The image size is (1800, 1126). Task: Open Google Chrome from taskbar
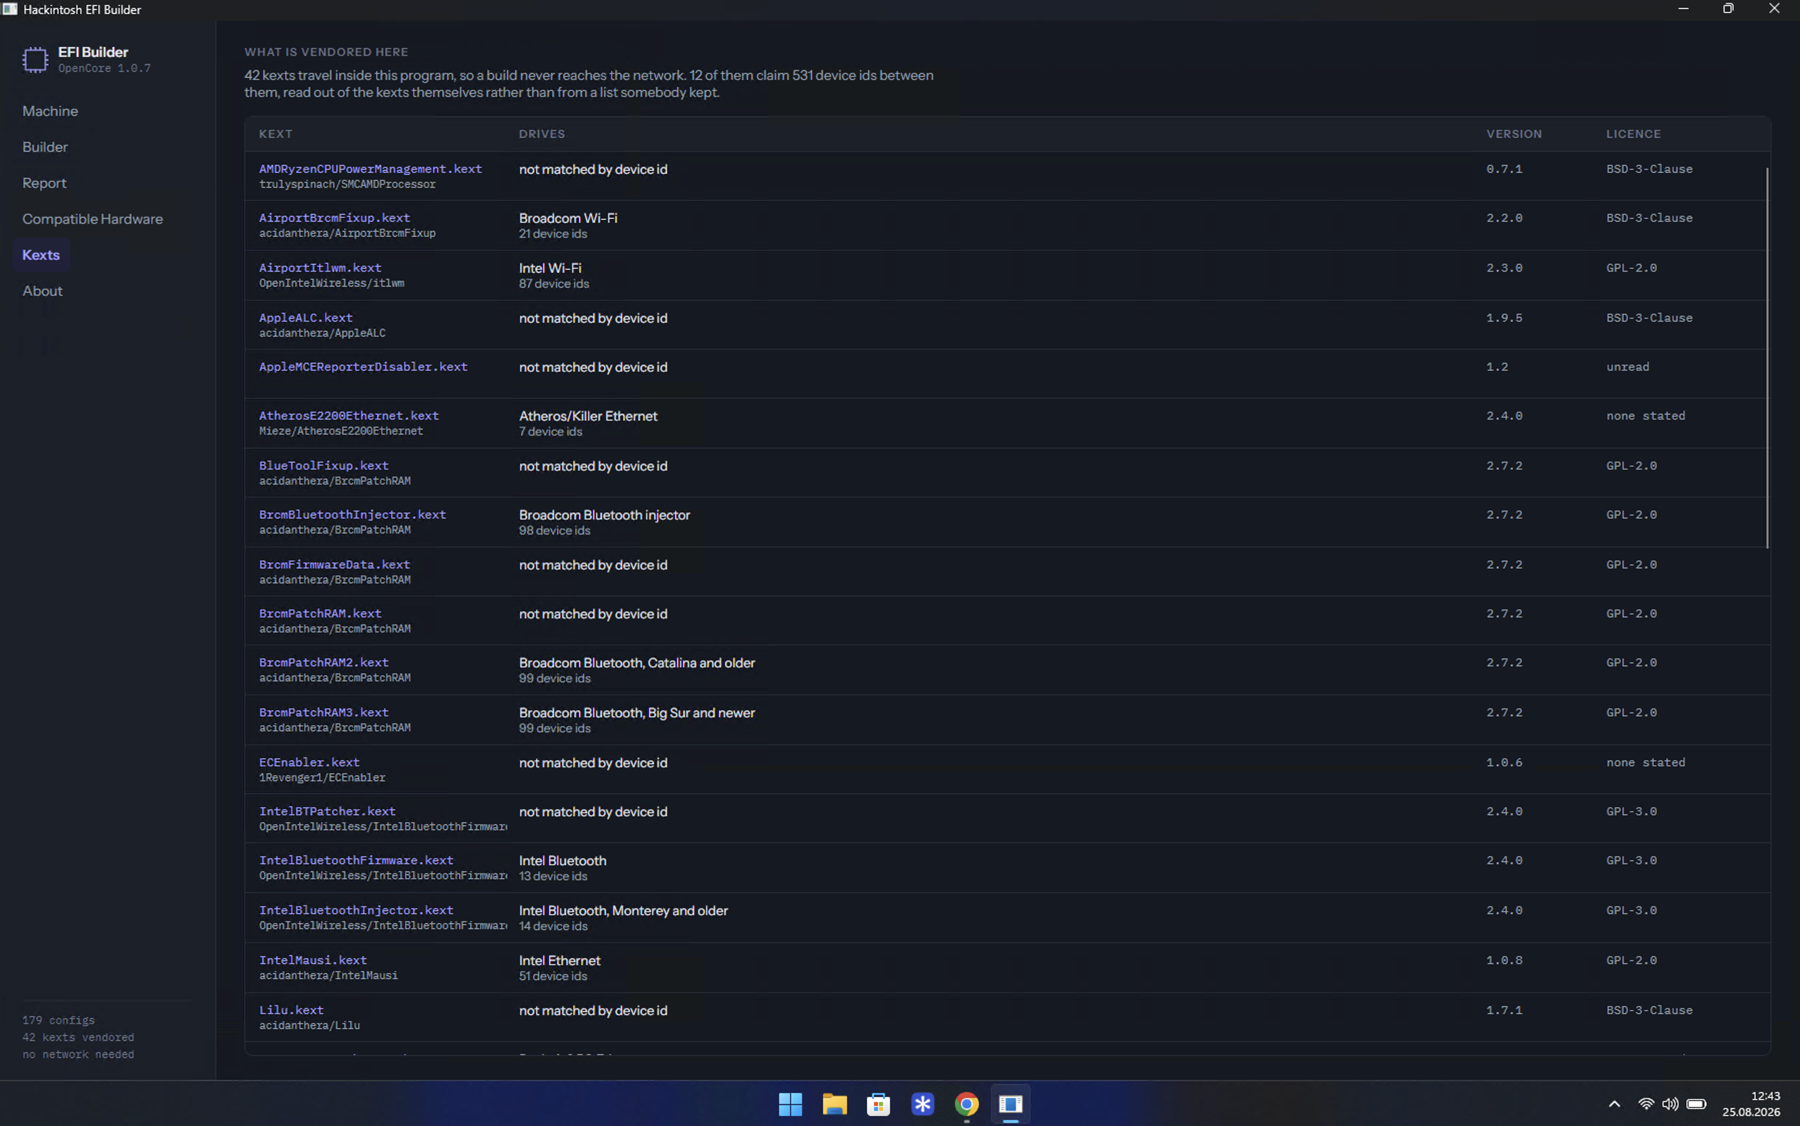pos(966,1104)
